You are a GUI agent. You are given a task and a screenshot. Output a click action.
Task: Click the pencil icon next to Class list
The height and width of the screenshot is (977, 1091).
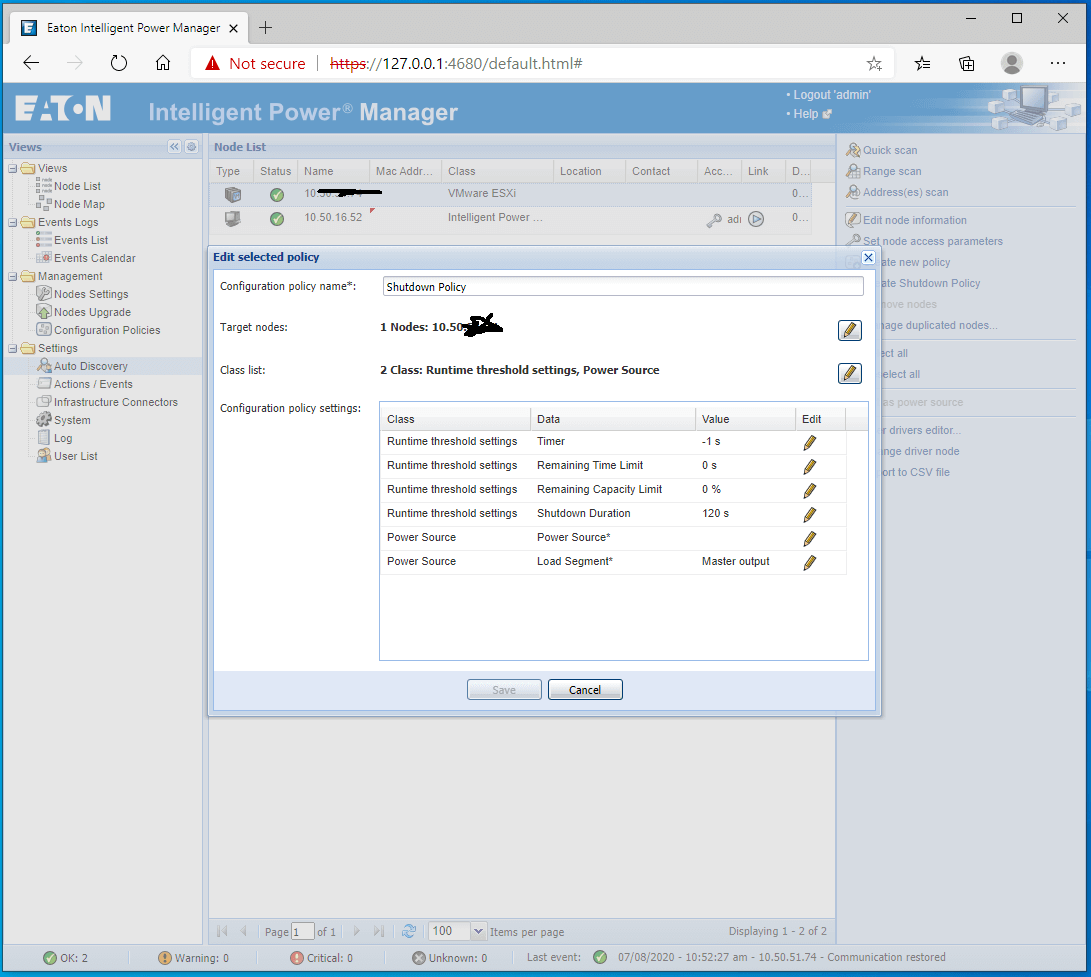(849, 373)
